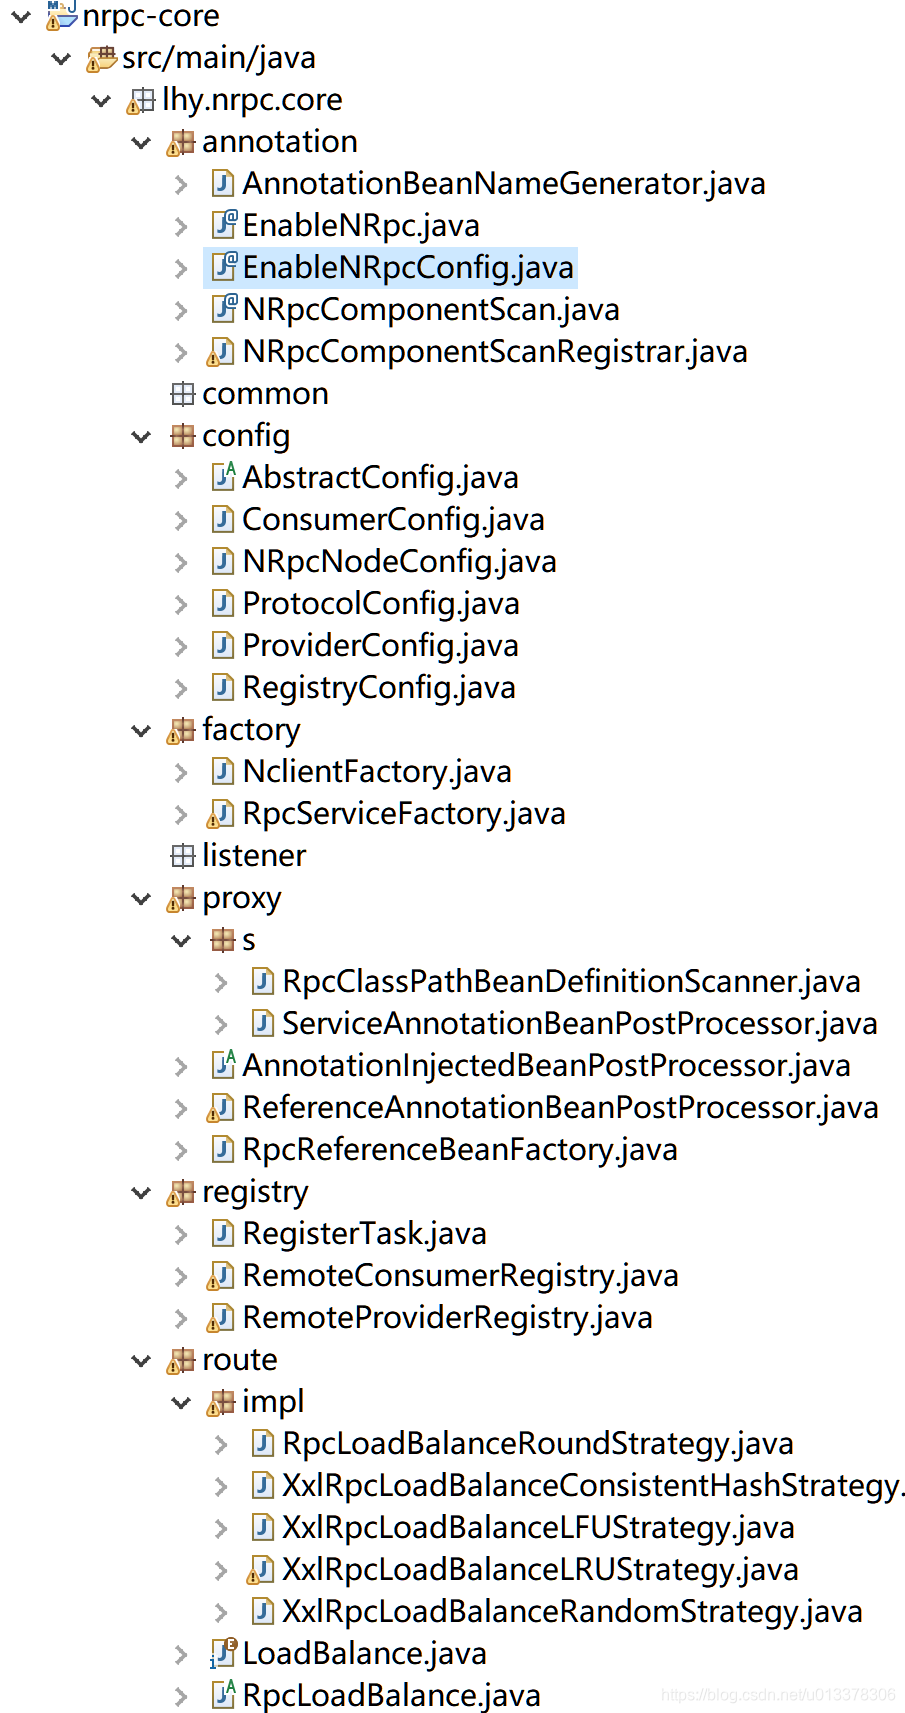This screenshot has width=905, height=1713.
Task: Select NclientFactory.java
Action: click(x=377, y=772)
